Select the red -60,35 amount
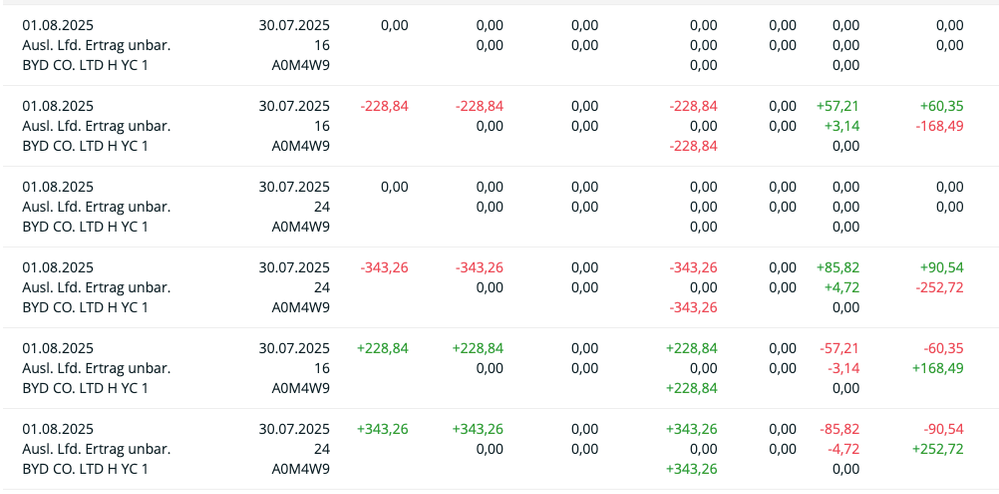The image size is (999, 494). [x=942, y=348]
